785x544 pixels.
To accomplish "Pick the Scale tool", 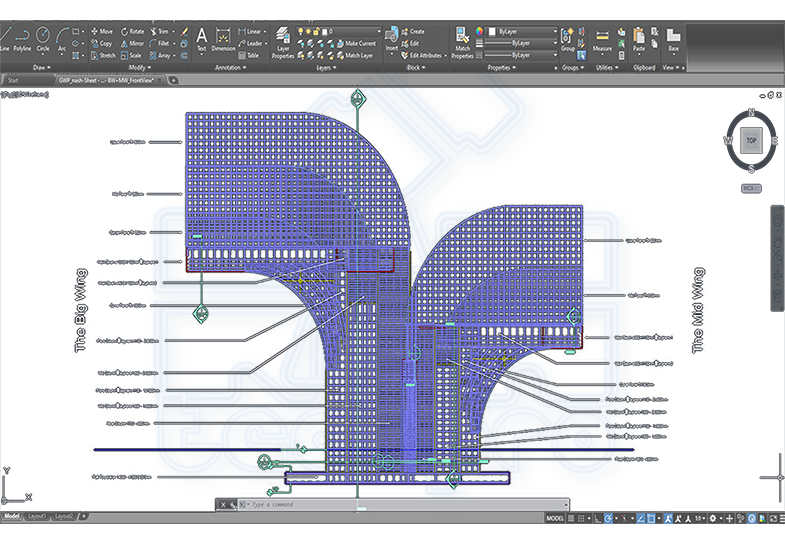I will (131, 56).
